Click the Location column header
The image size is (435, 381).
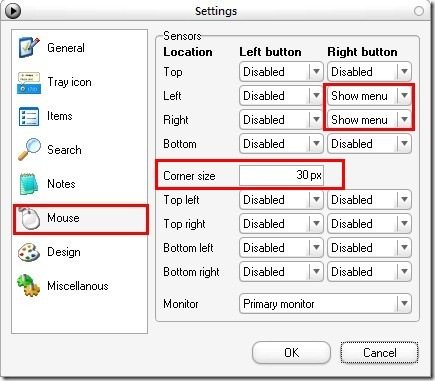pos(188,52)
